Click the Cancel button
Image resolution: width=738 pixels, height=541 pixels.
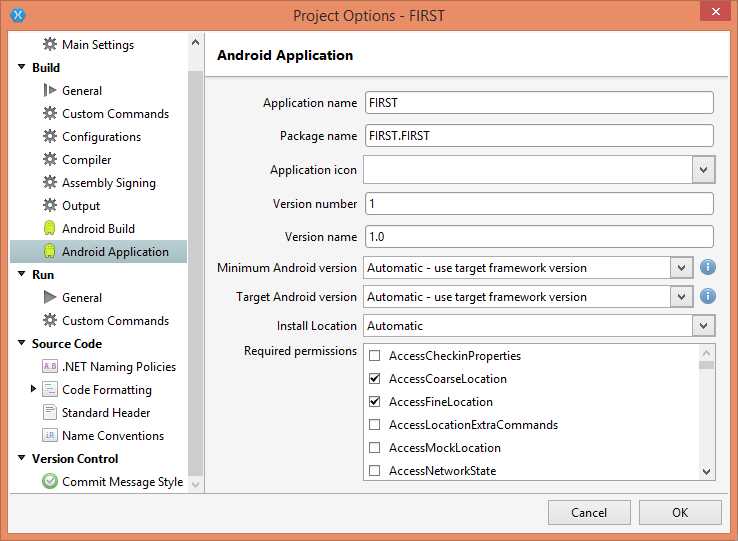pyautogui.click(x=589, y=512)
